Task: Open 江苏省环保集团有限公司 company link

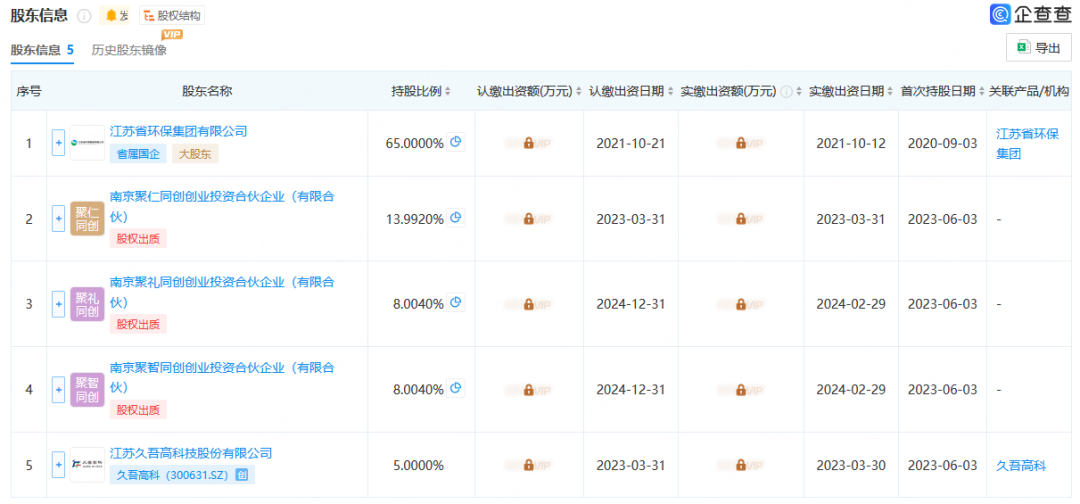Action: pyautogui.click(x=178, y=131)
